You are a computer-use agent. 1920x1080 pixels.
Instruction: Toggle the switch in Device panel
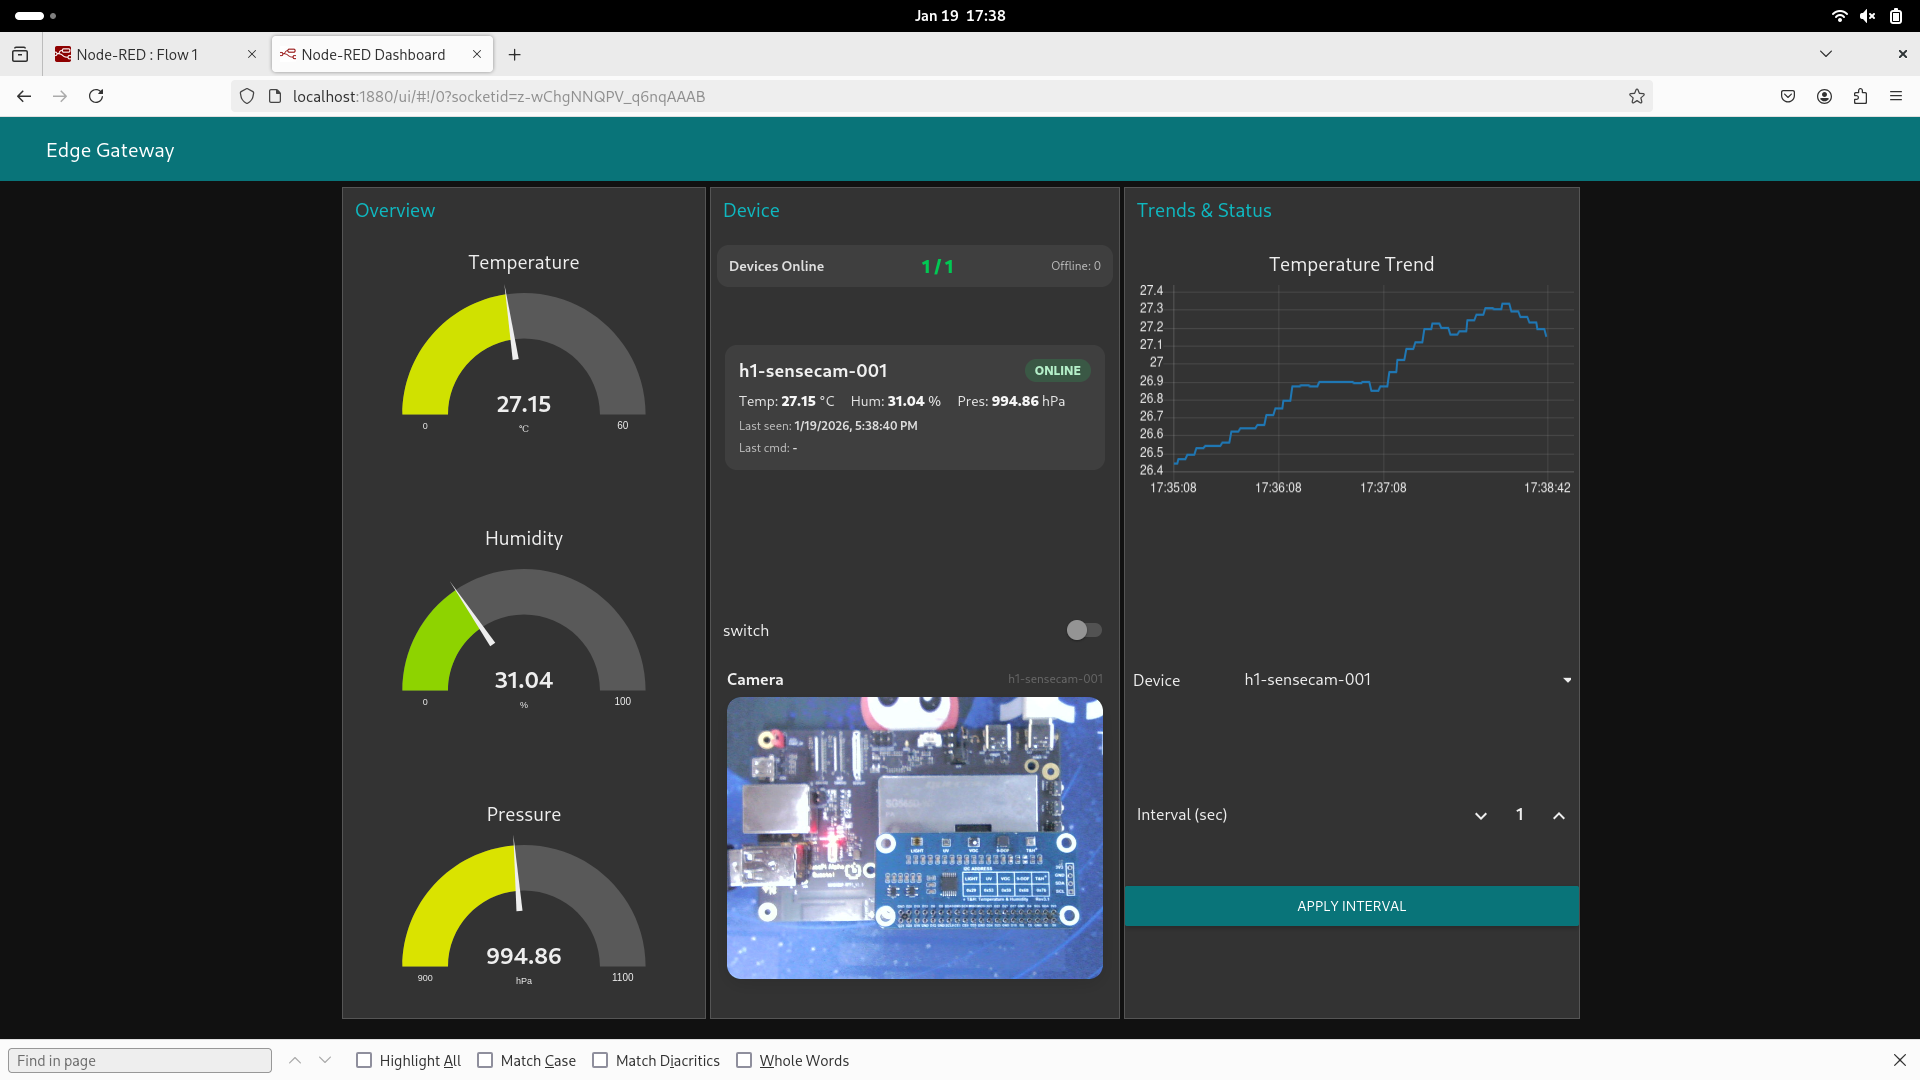(x=1083, y=630)
